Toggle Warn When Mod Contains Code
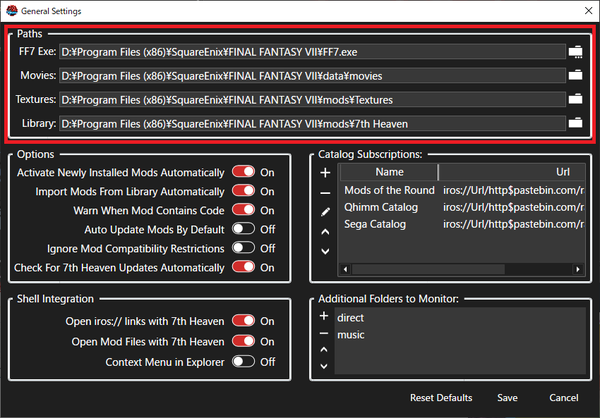The image size is (600, 418). click(x=243, y=210)
